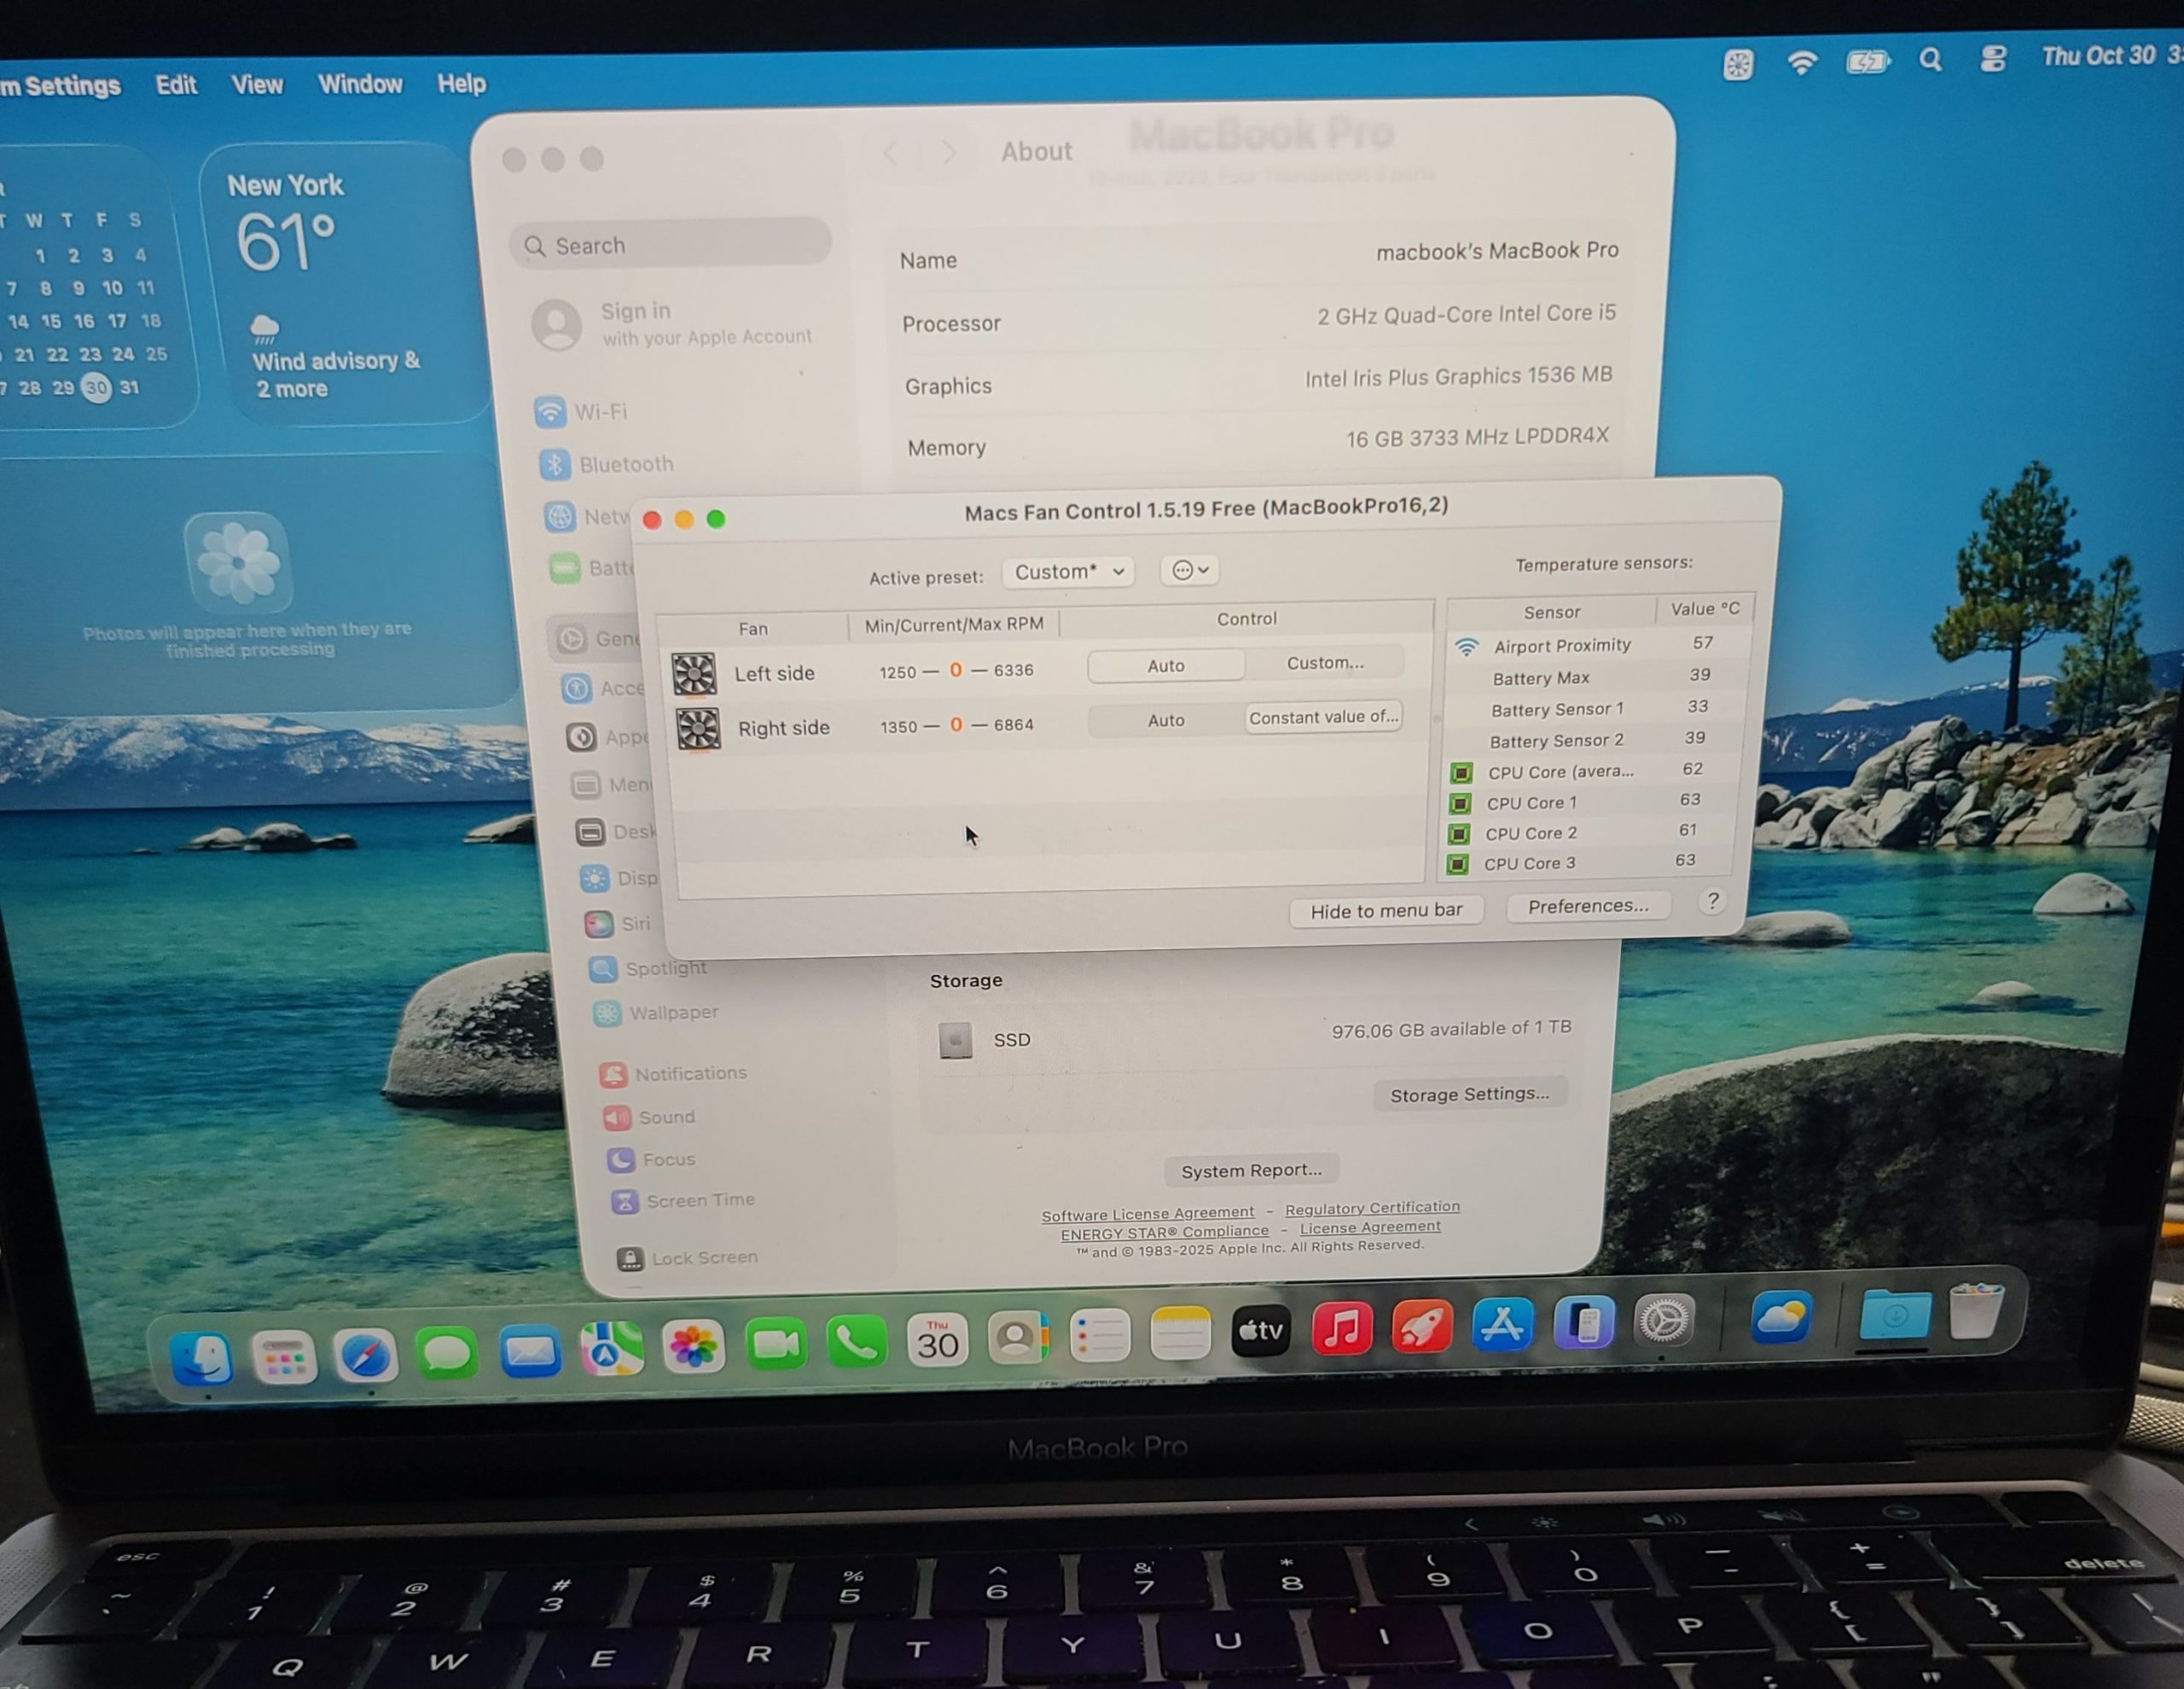Screen dimensions: 2184x1689
Task: Click the Storage Settings... button
Action: pyautogui.click(x=1469, y=1094)
